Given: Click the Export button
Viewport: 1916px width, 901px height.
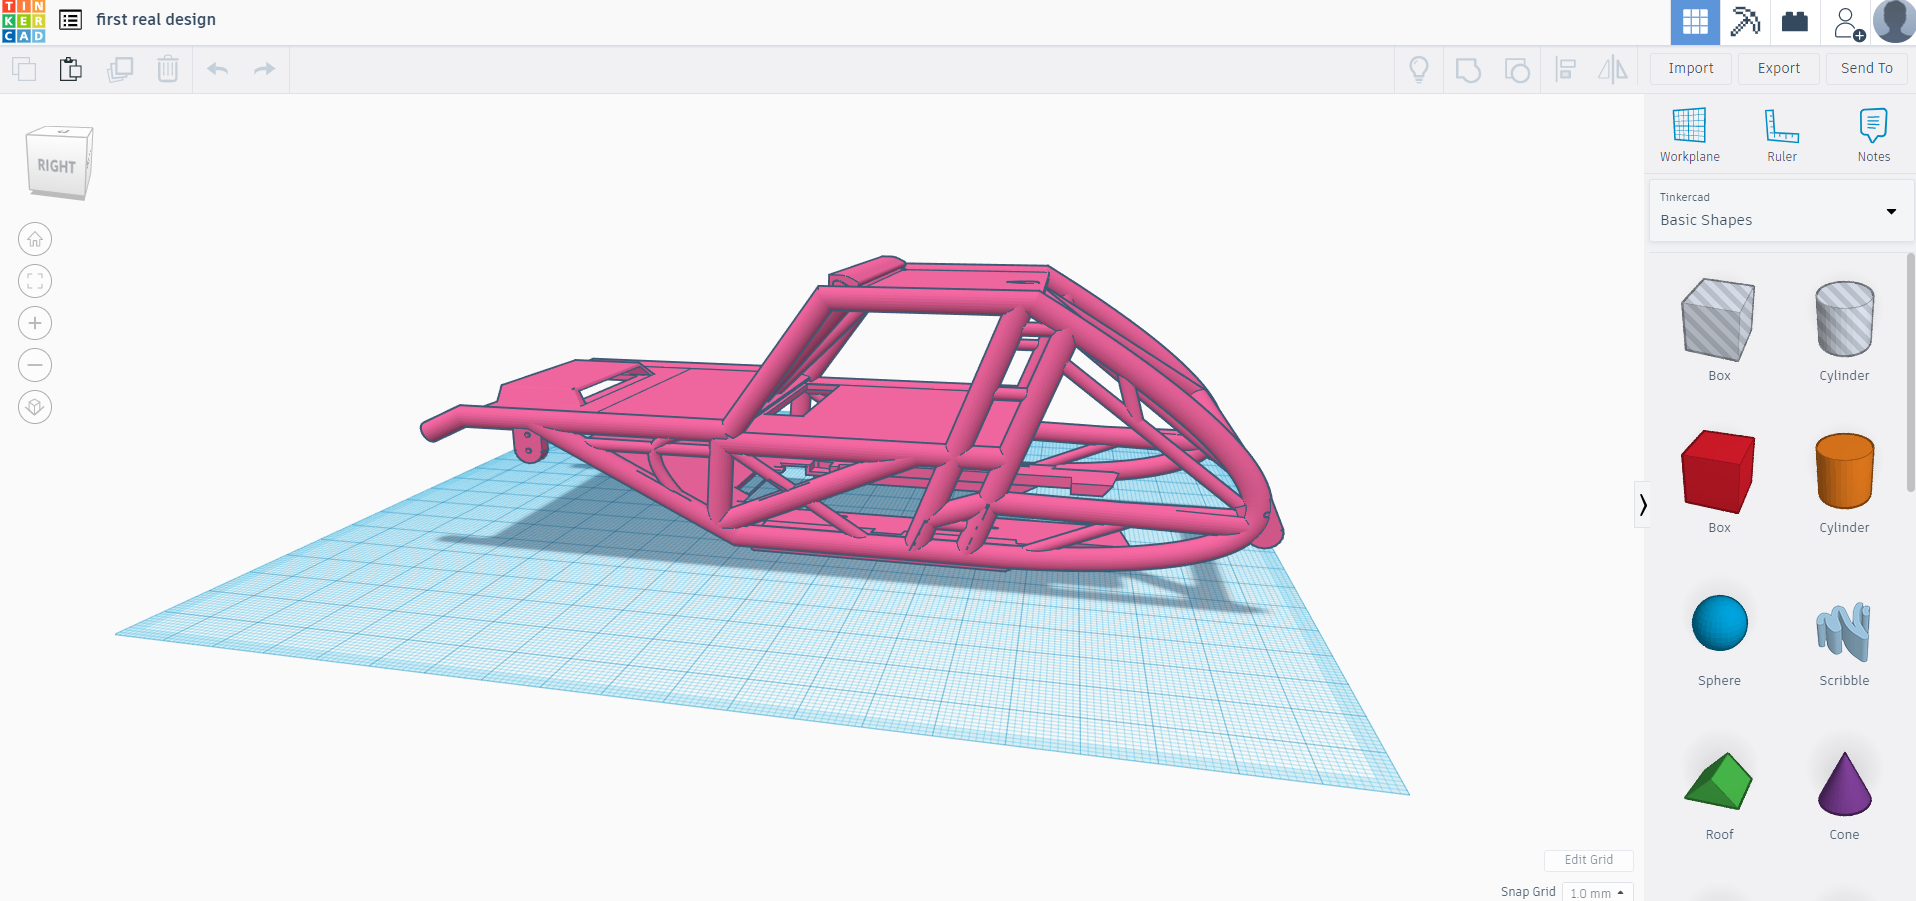Looking at the screenshot, I should pyautogui.click(x=1779, y=68).
